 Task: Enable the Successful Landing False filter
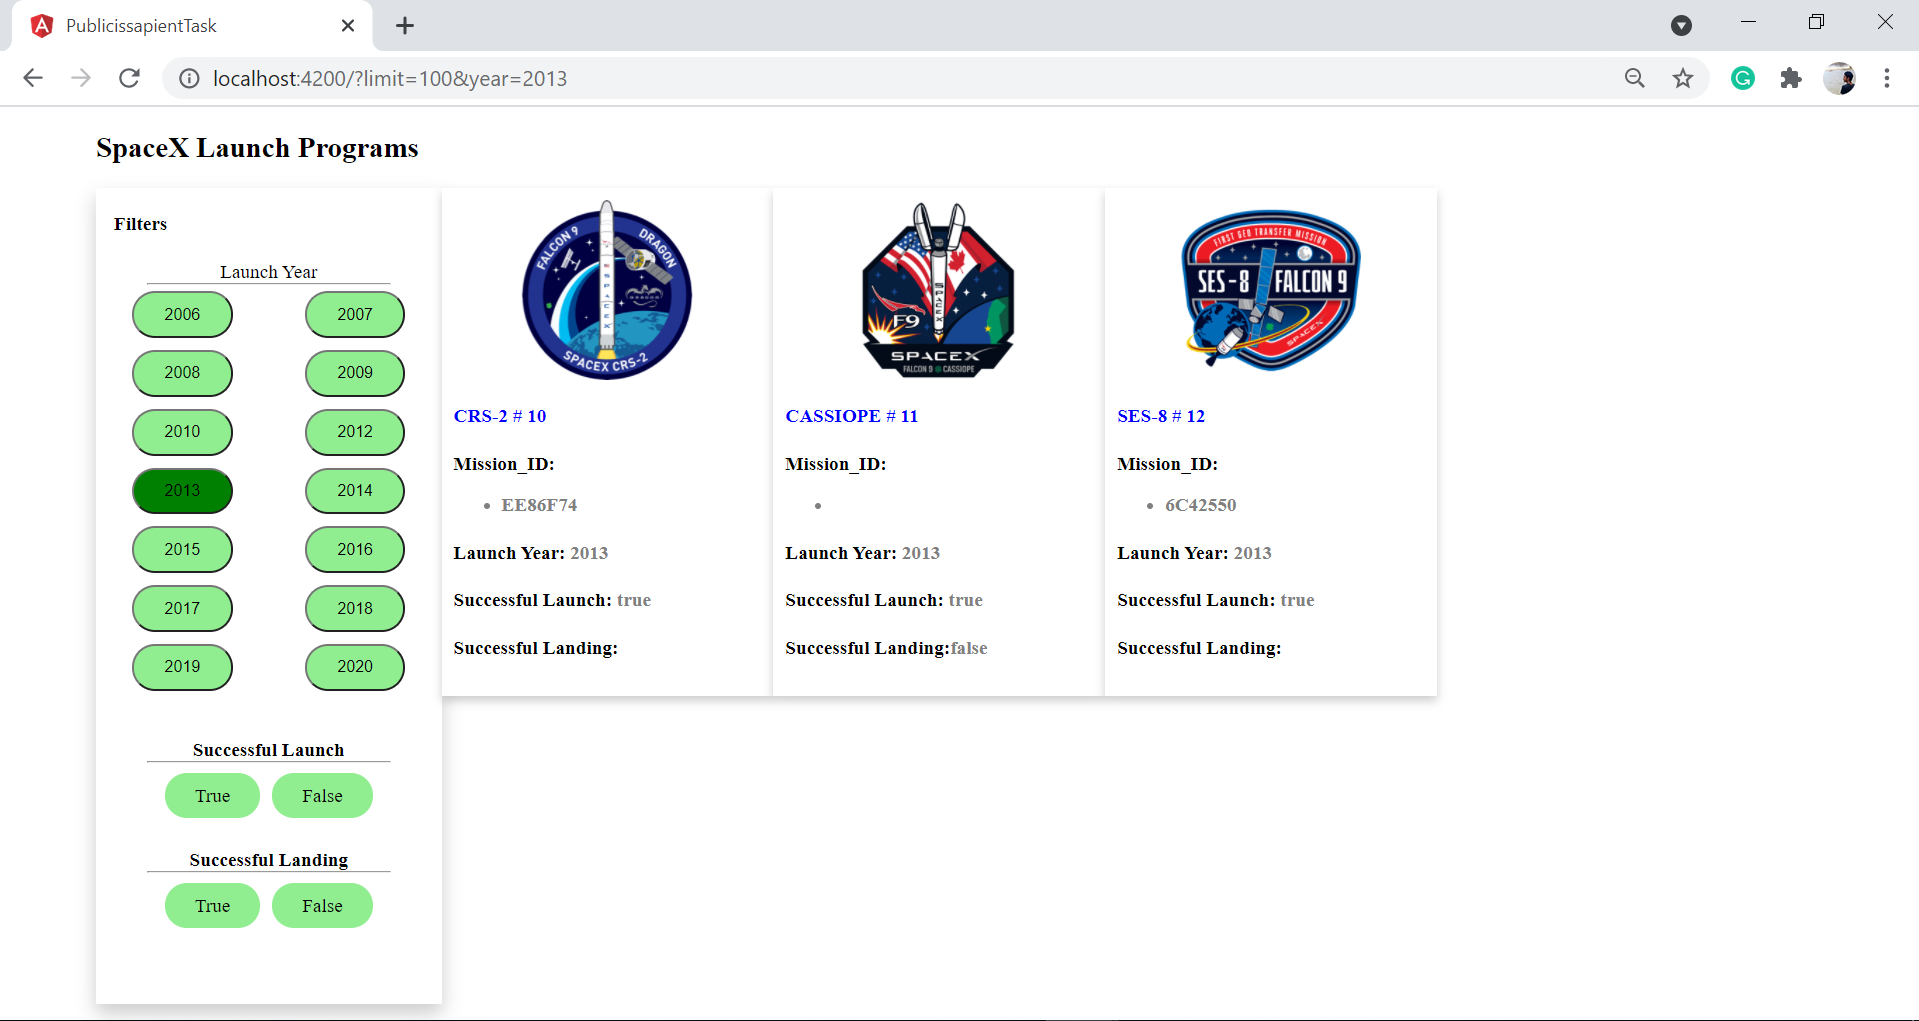click(x=322, y=905)
